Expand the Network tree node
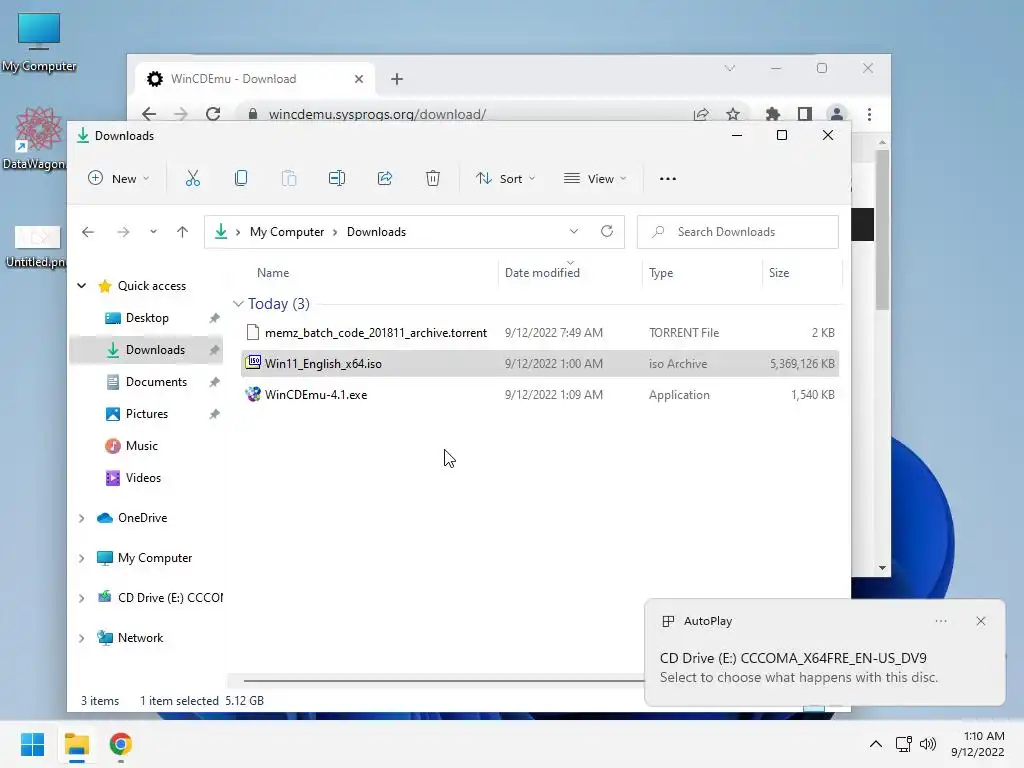1024x768 pixels. tap(82, 638)
